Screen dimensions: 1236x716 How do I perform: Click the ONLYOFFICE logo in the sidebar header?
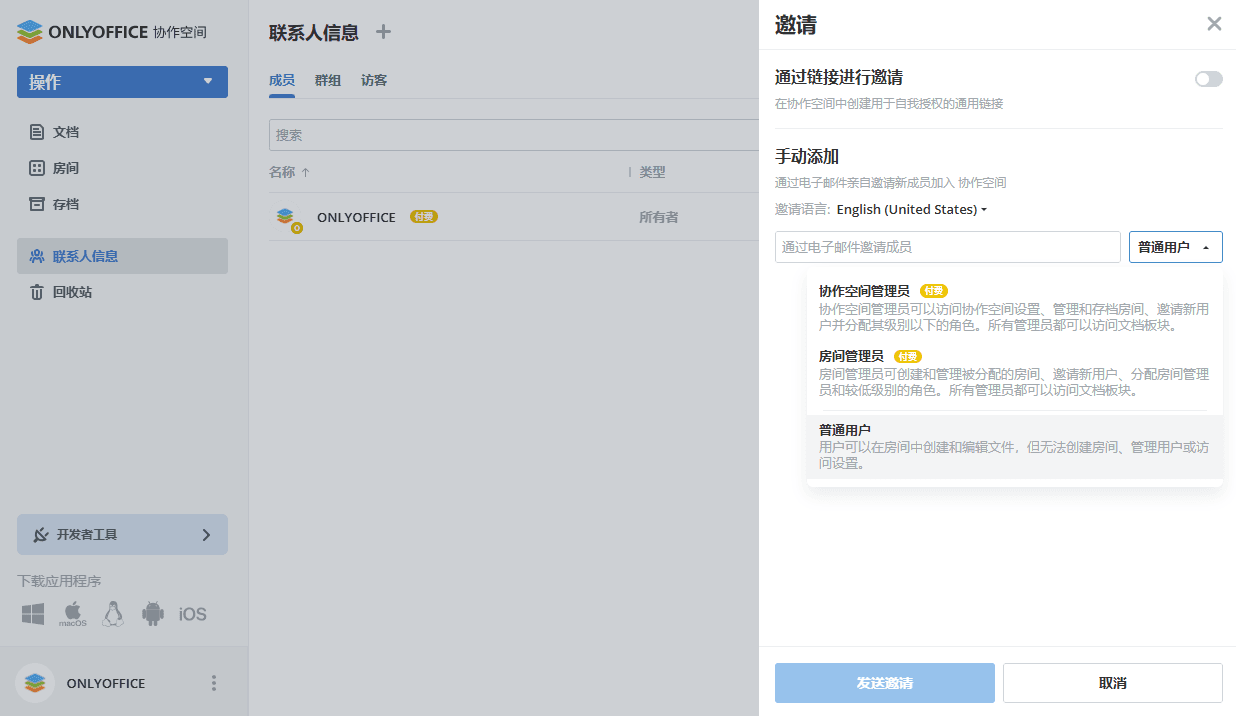(x=112, y=32)
